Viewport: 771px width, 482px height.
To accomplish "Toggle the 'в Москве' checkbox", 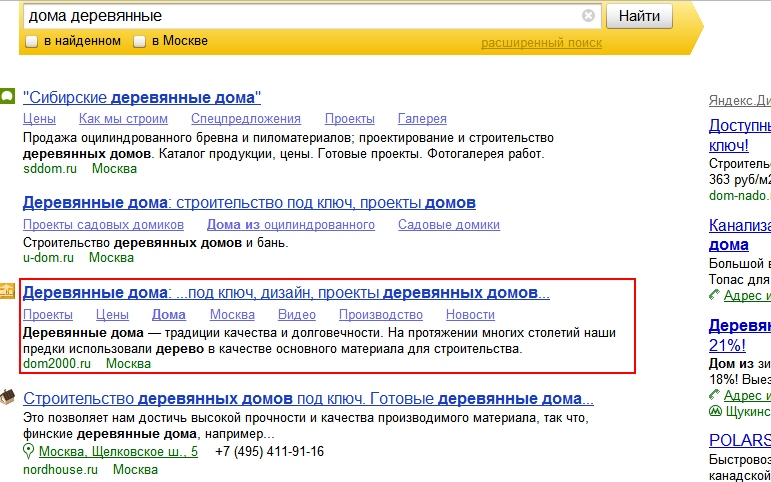I will 140,41.
